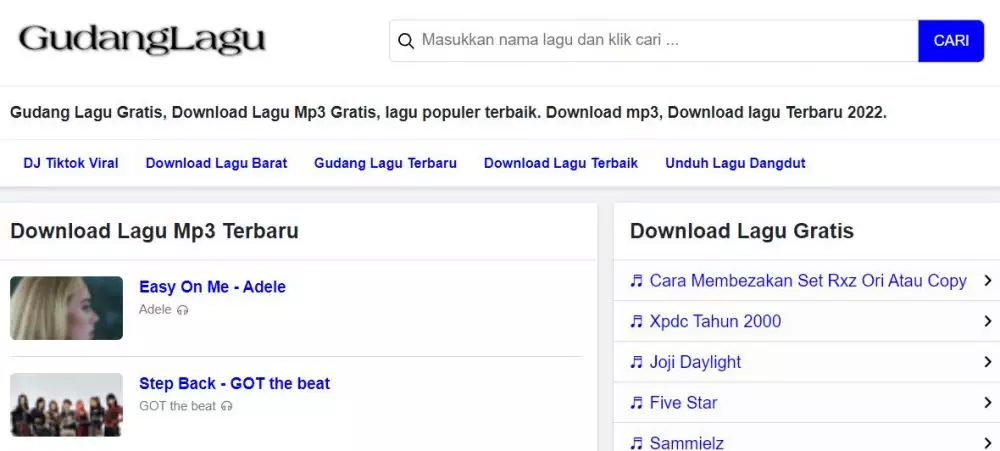Open Xpdc Tahun 2000 link
This screenshot has width=1000, height=451.
click(x=715, y=321)
